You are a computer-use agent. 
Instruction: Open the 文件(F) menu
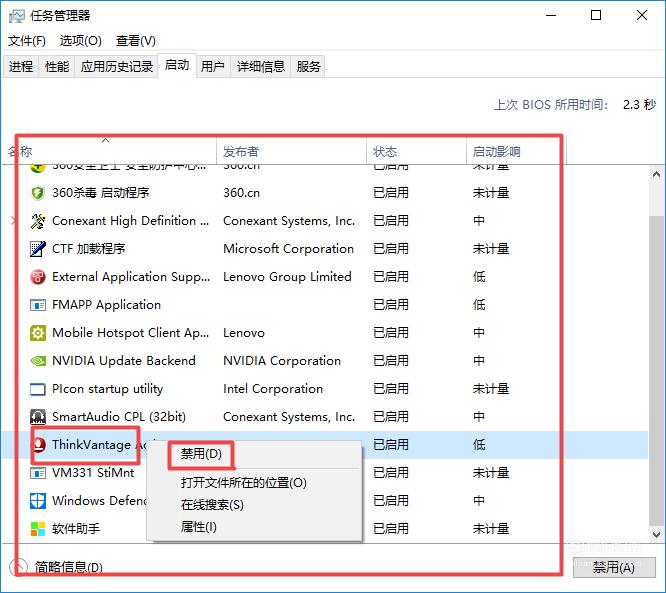27,41
